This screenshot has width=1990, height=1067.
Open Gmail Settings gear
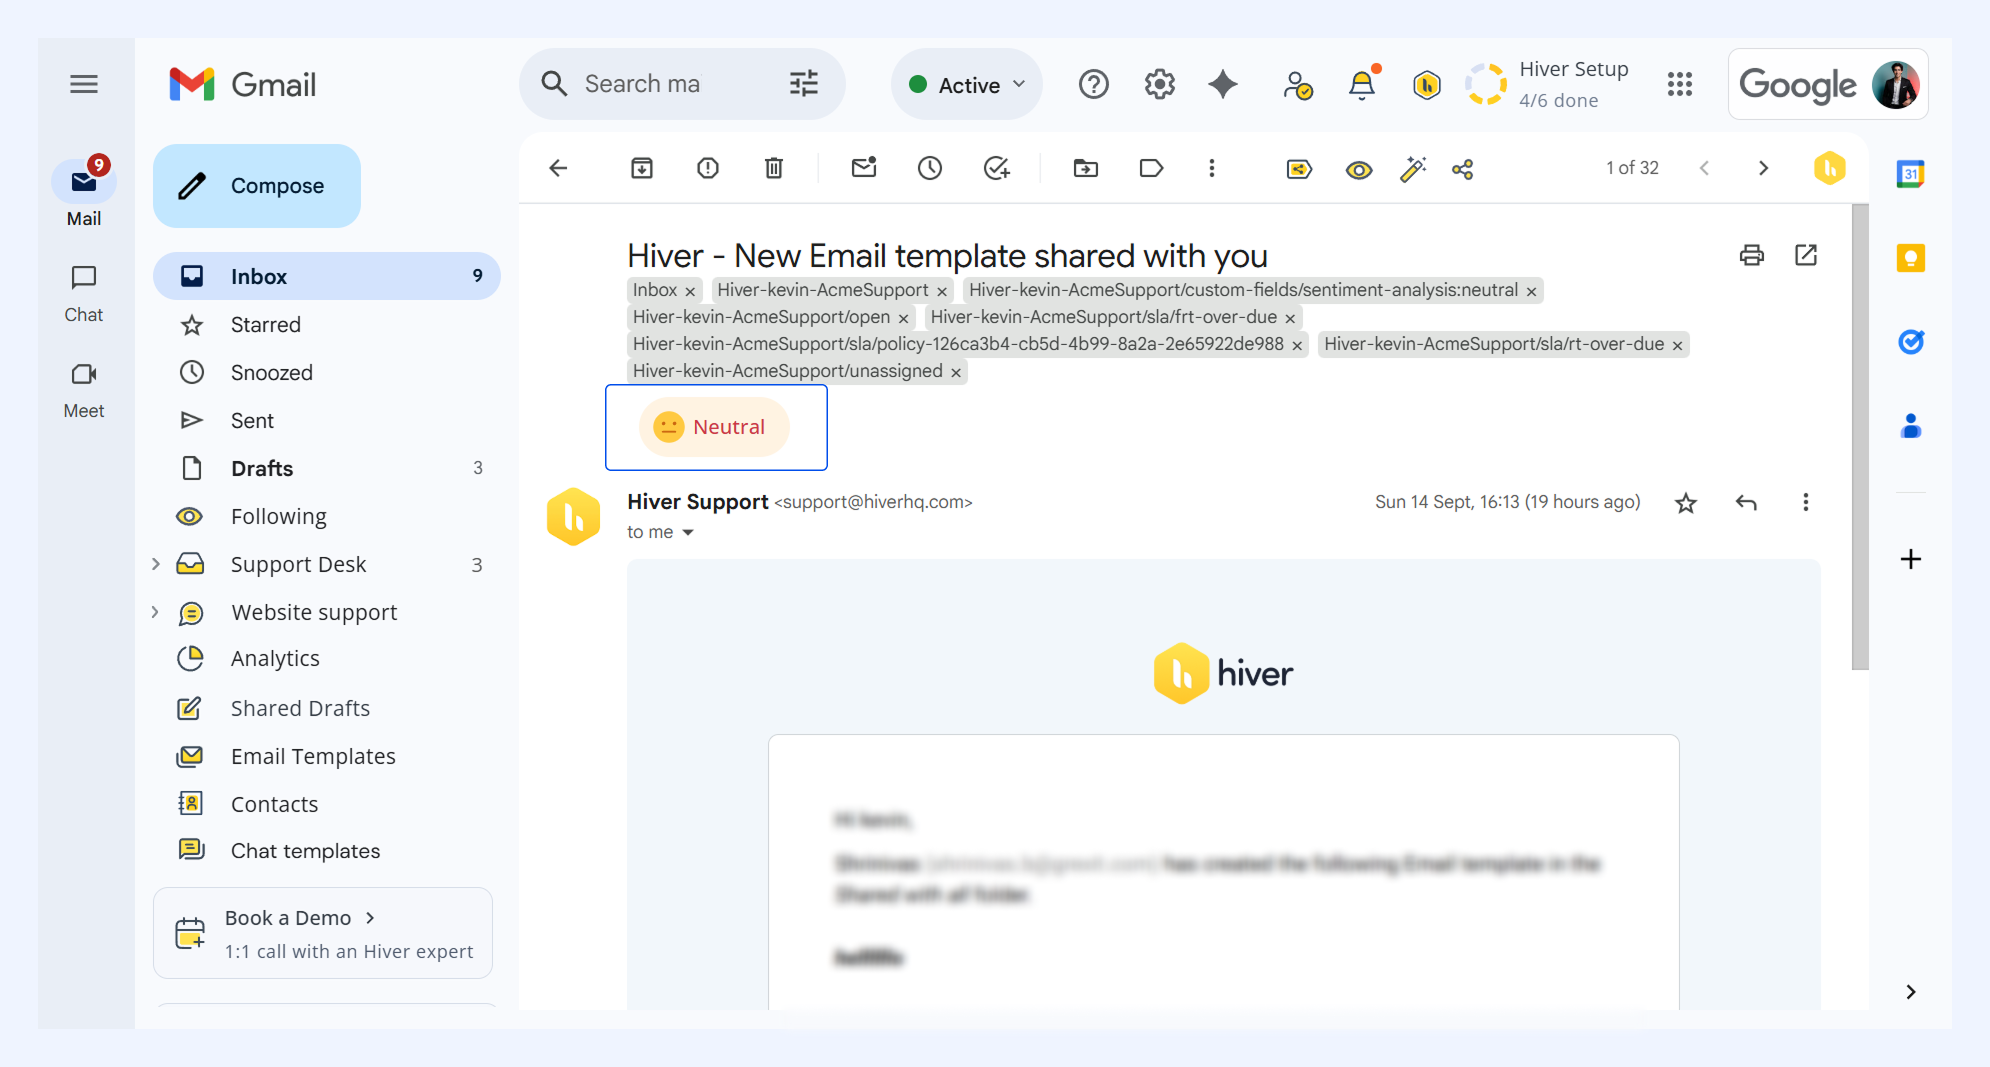coord(1160,84)
